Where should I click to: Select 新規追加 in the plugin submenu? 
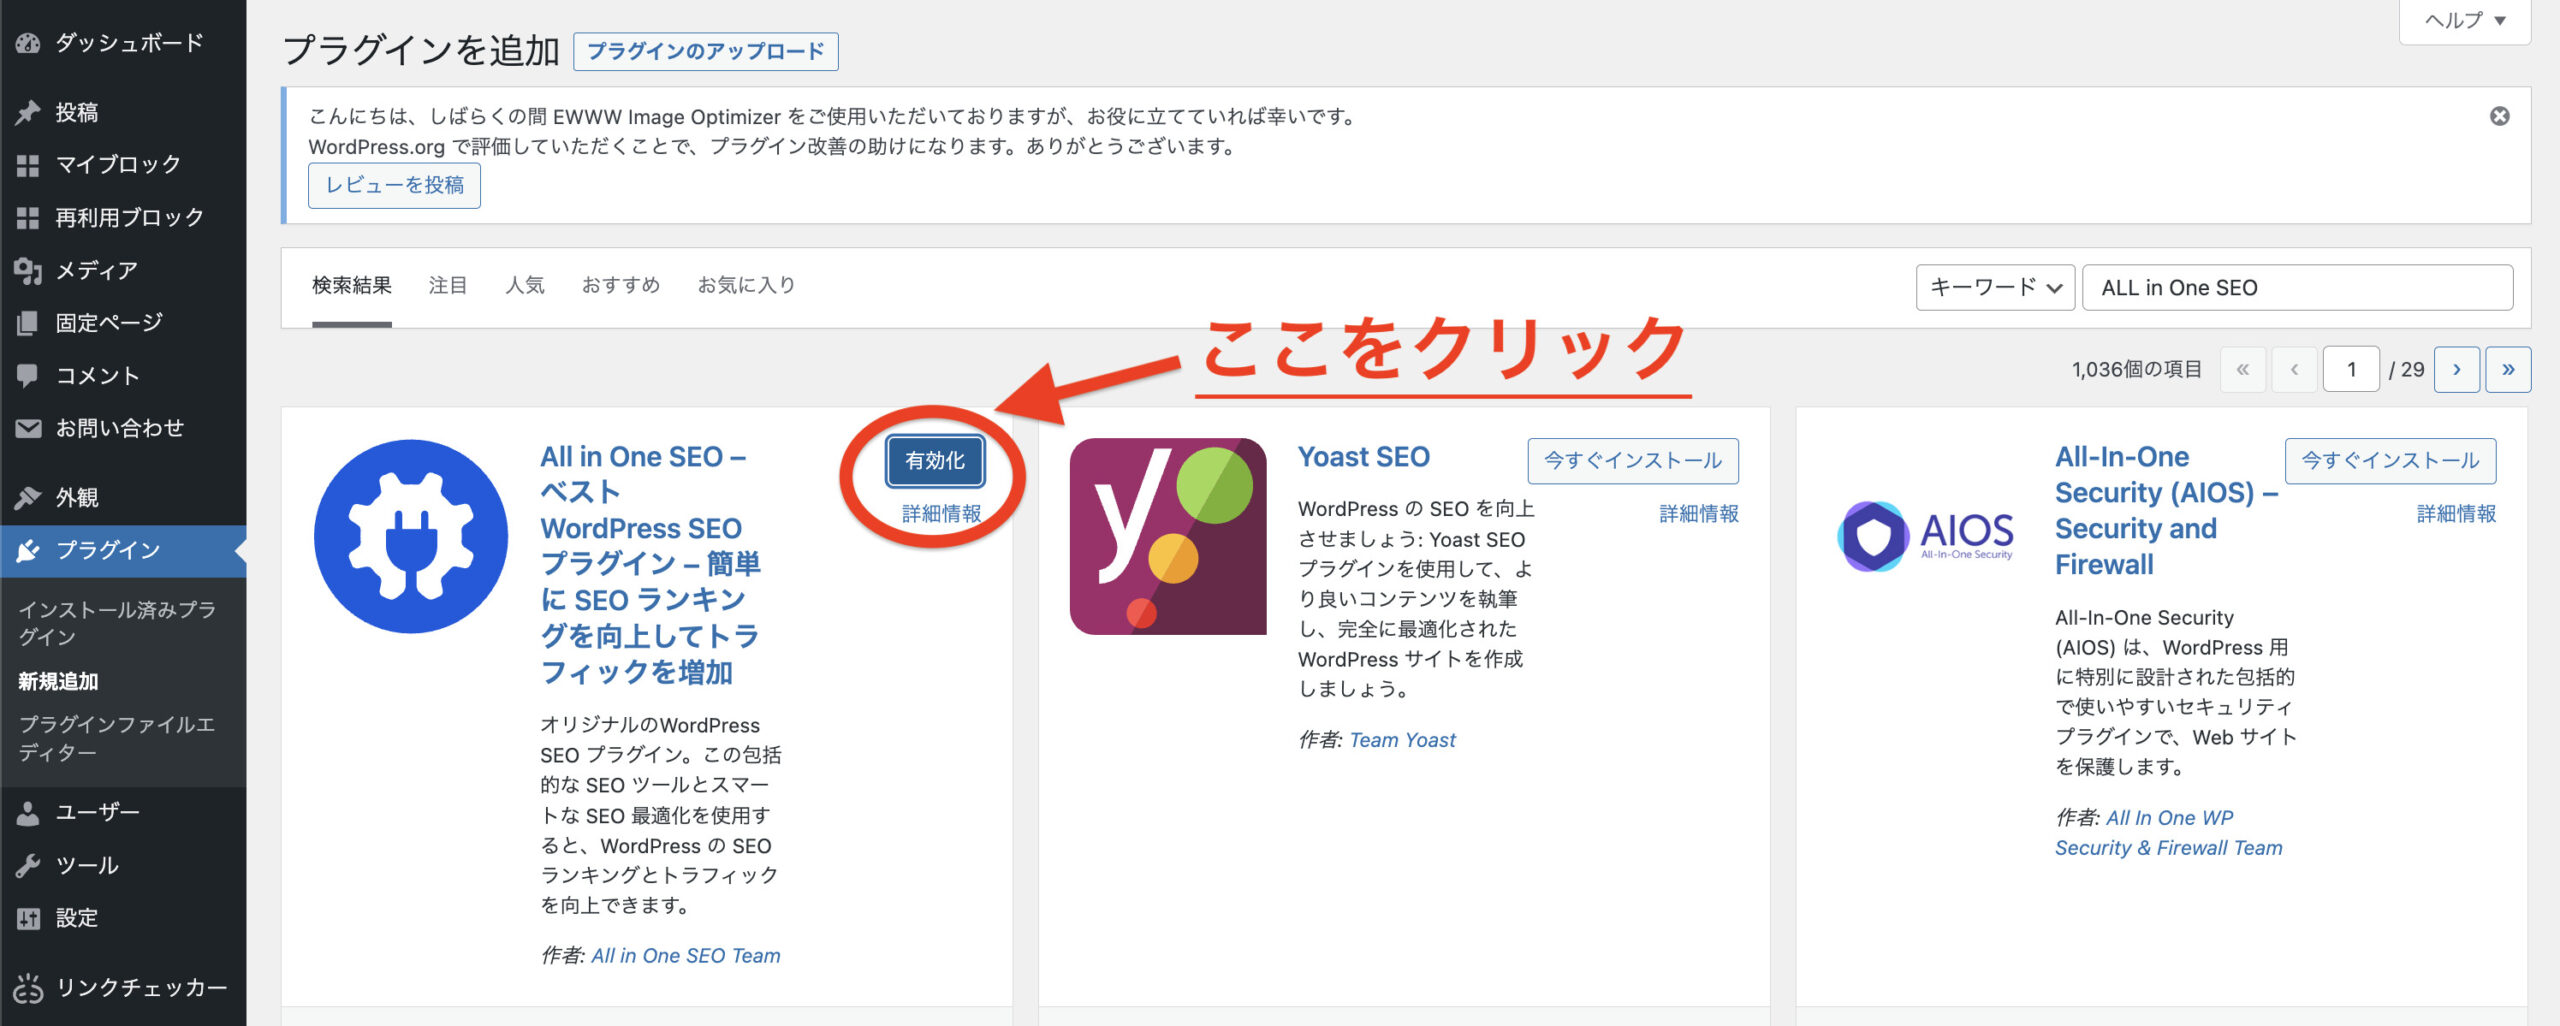[58, 682]
